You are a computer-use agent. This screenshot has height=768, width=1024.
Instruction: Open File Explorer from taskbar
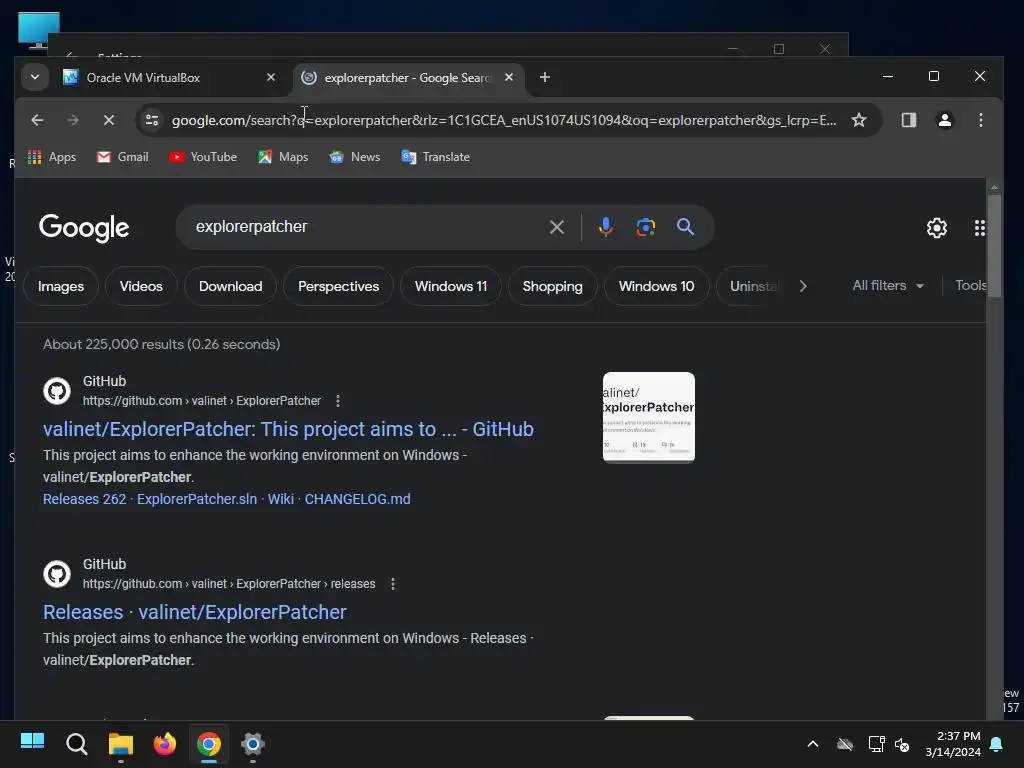(120, 743)
